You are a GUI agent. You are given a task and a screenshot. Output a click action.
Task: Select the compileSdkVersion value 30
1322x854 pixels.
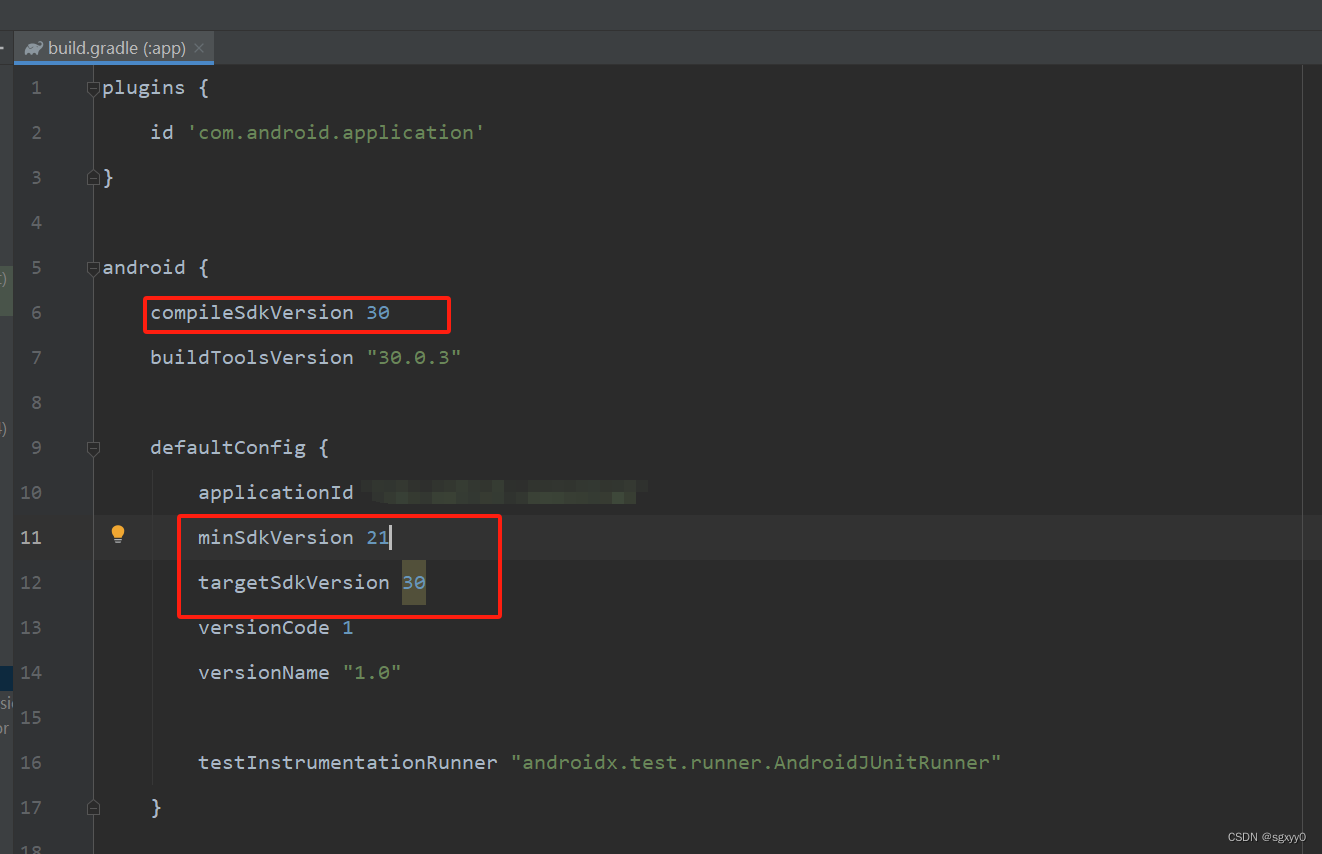(x=378, y=312)
